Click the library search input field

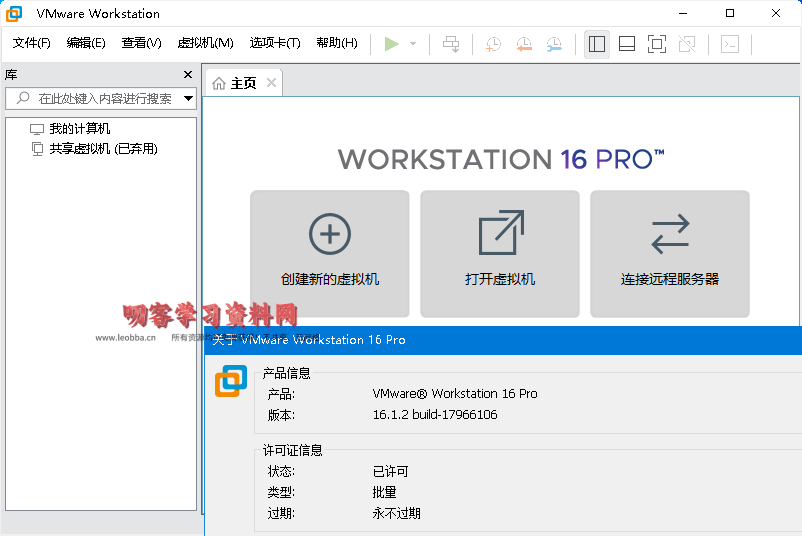pyautogui.click(x=101, y=98)
